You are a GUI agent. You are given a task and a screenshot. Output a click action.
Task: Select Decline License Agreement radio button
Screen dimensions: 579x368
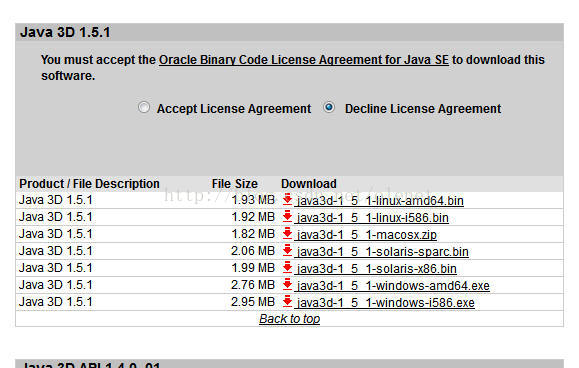329,107
